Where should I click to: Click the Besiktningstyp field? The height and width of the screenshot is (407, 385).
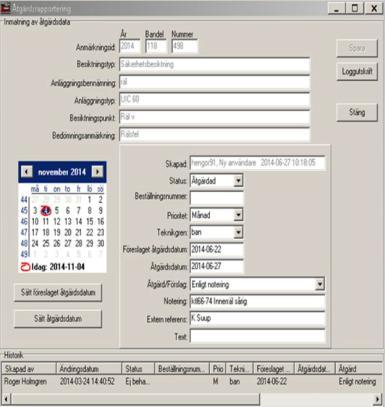(215, 64)
